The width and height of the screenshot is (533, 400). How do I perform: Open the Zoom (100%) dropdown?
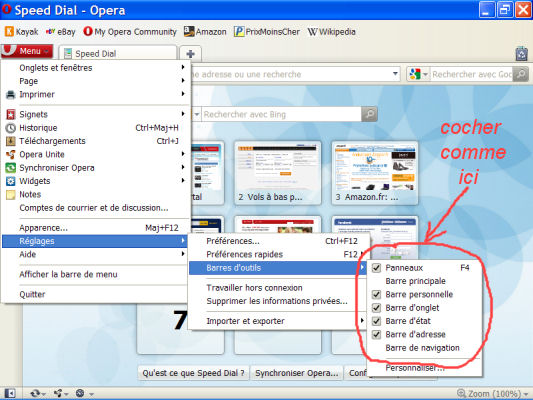point(493,394)
